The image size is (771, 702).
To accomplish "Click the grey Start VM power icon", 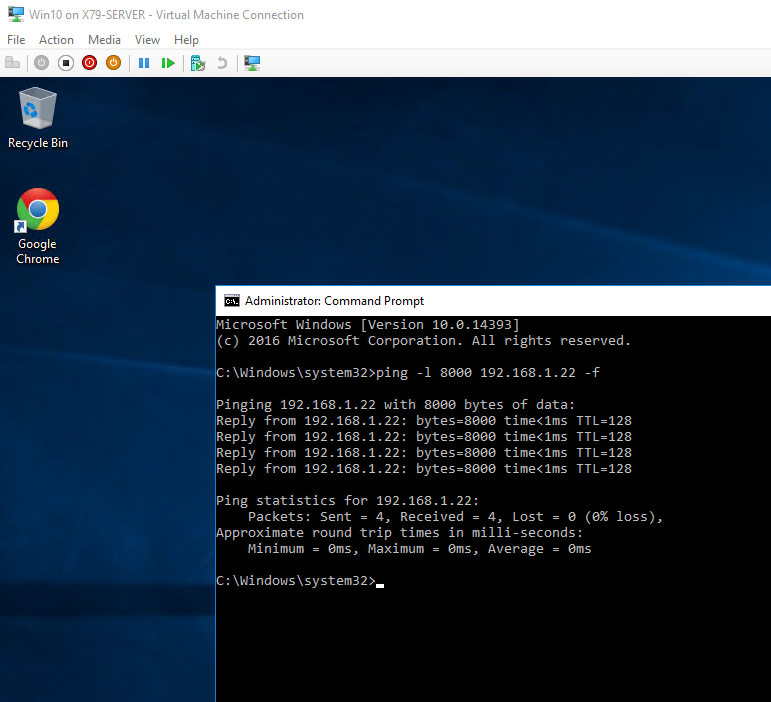I will 41,63.
